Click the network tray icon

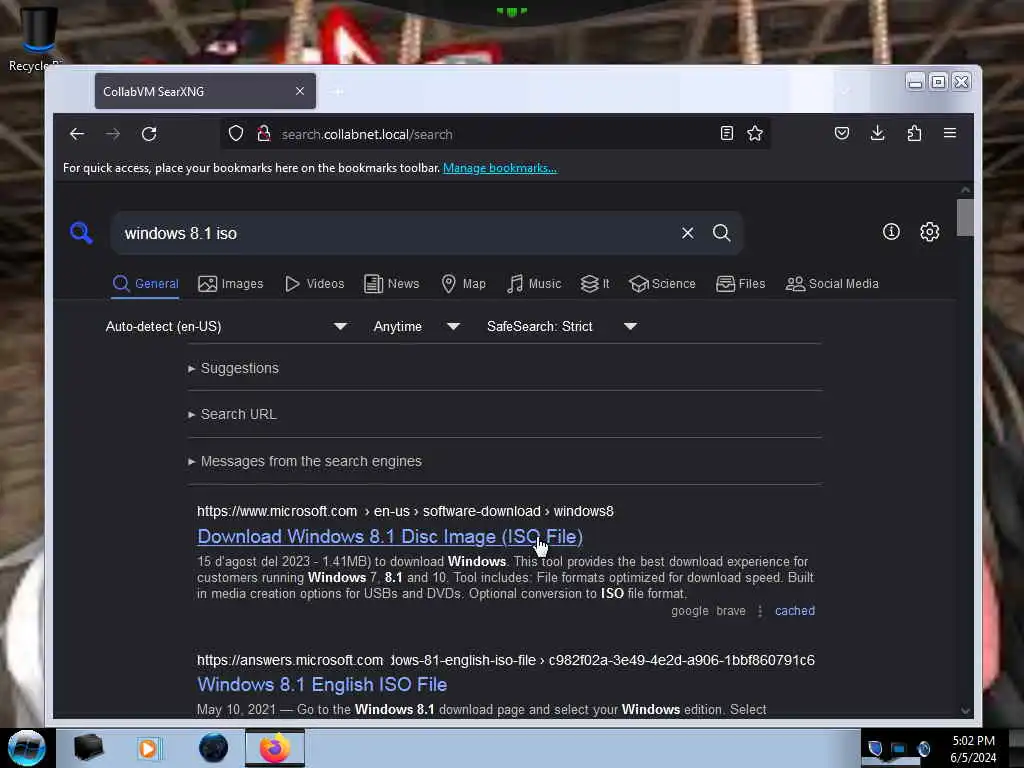click(899, 748)
